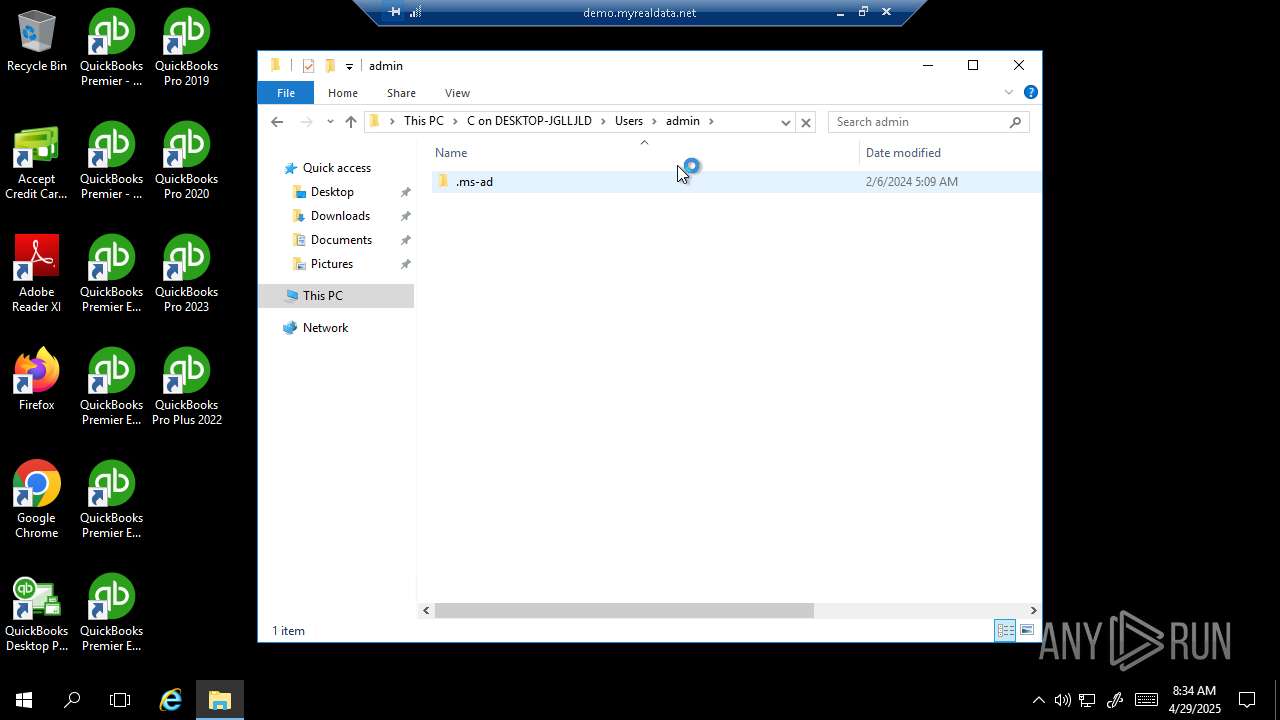Viewport: 1280px width, 720px height.
Task: Open the Home ribbon tab
Action: coord(343,93)
